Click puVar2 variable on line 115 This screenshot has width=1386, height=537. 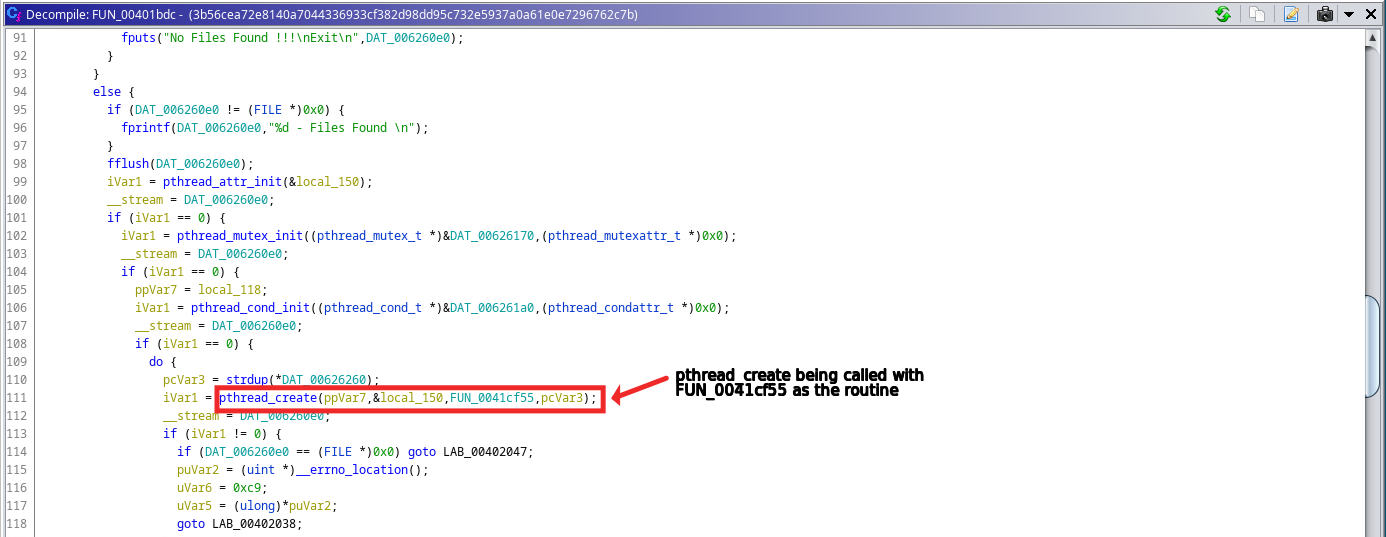coord(198,470)
